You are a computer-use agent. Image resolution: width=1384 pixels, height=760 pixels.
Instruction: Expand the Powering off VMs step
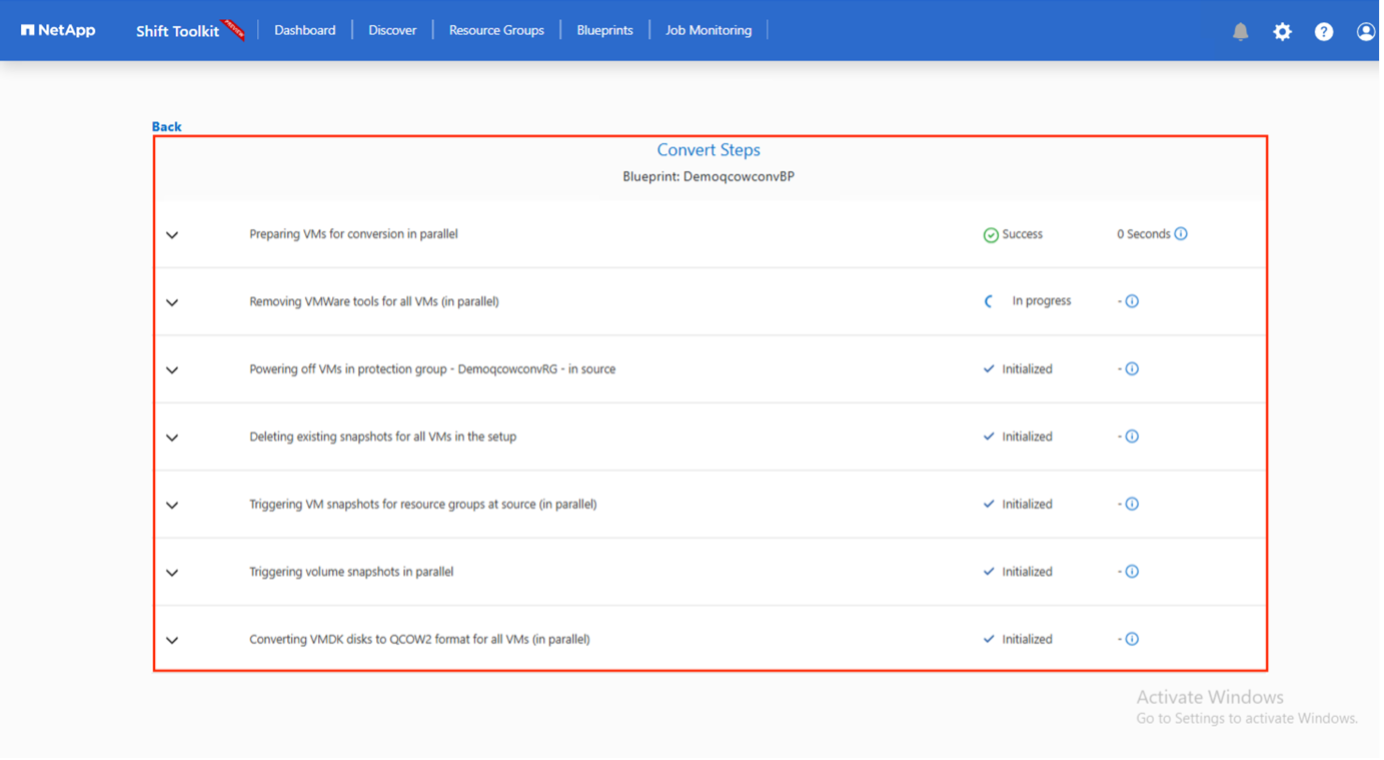172,371
